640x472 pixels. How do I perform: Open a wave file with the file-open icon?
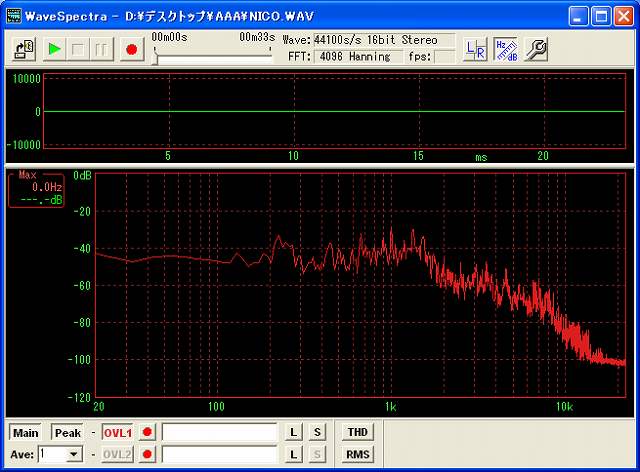[24, 49]
